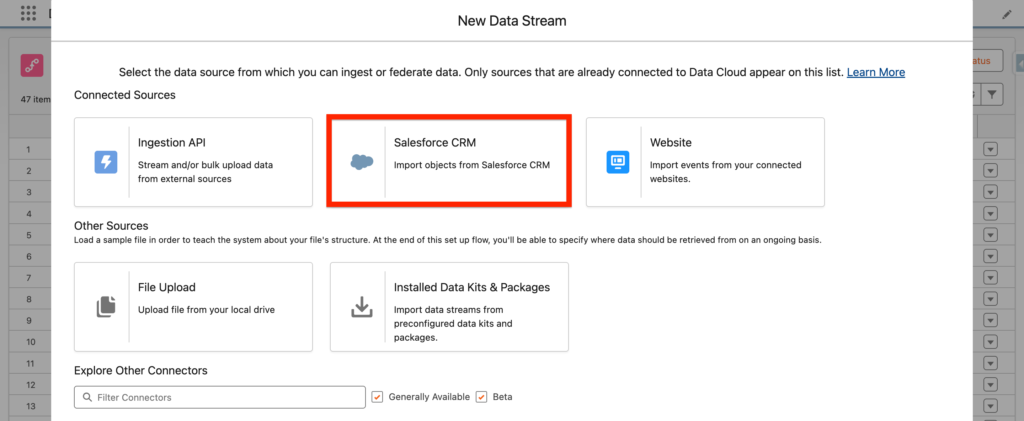Click the magnifier icon in Filter Connectors
Screen dimensions: 1024x421
click(x=85, y=397)
